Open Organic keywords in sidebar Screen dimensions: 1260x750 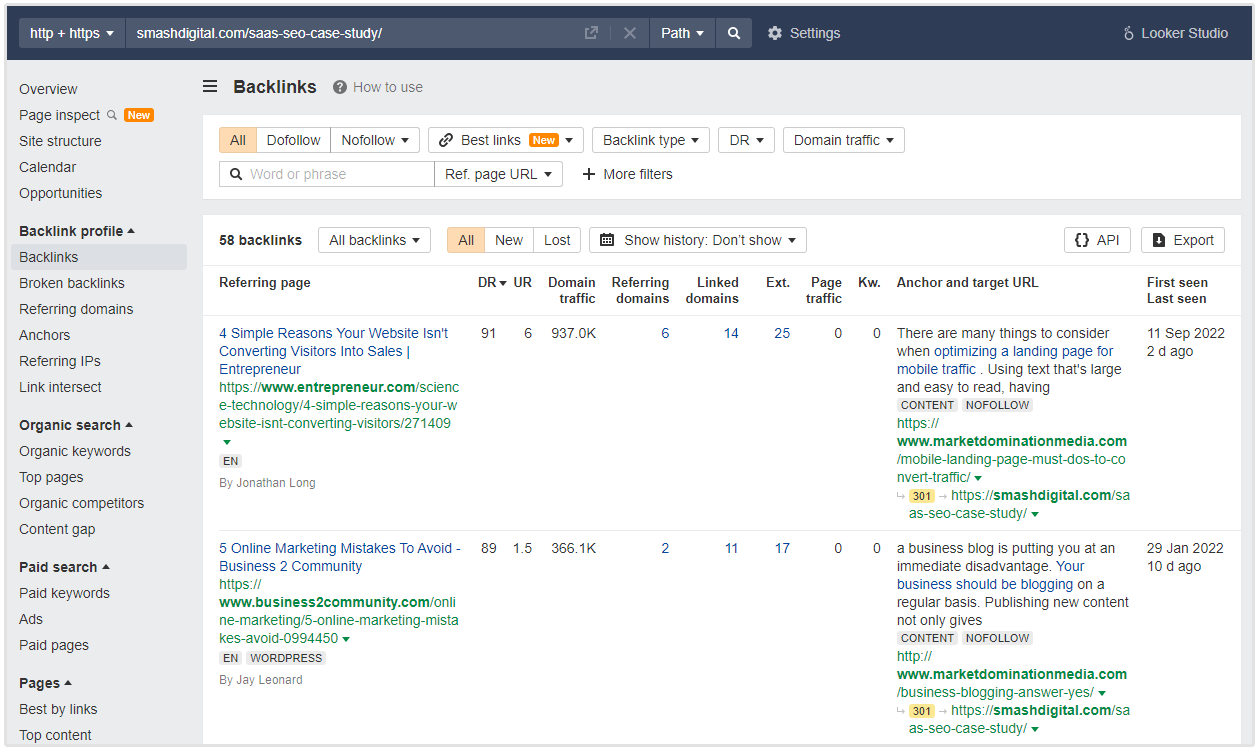pyautogui.click(x=75, y=451)
